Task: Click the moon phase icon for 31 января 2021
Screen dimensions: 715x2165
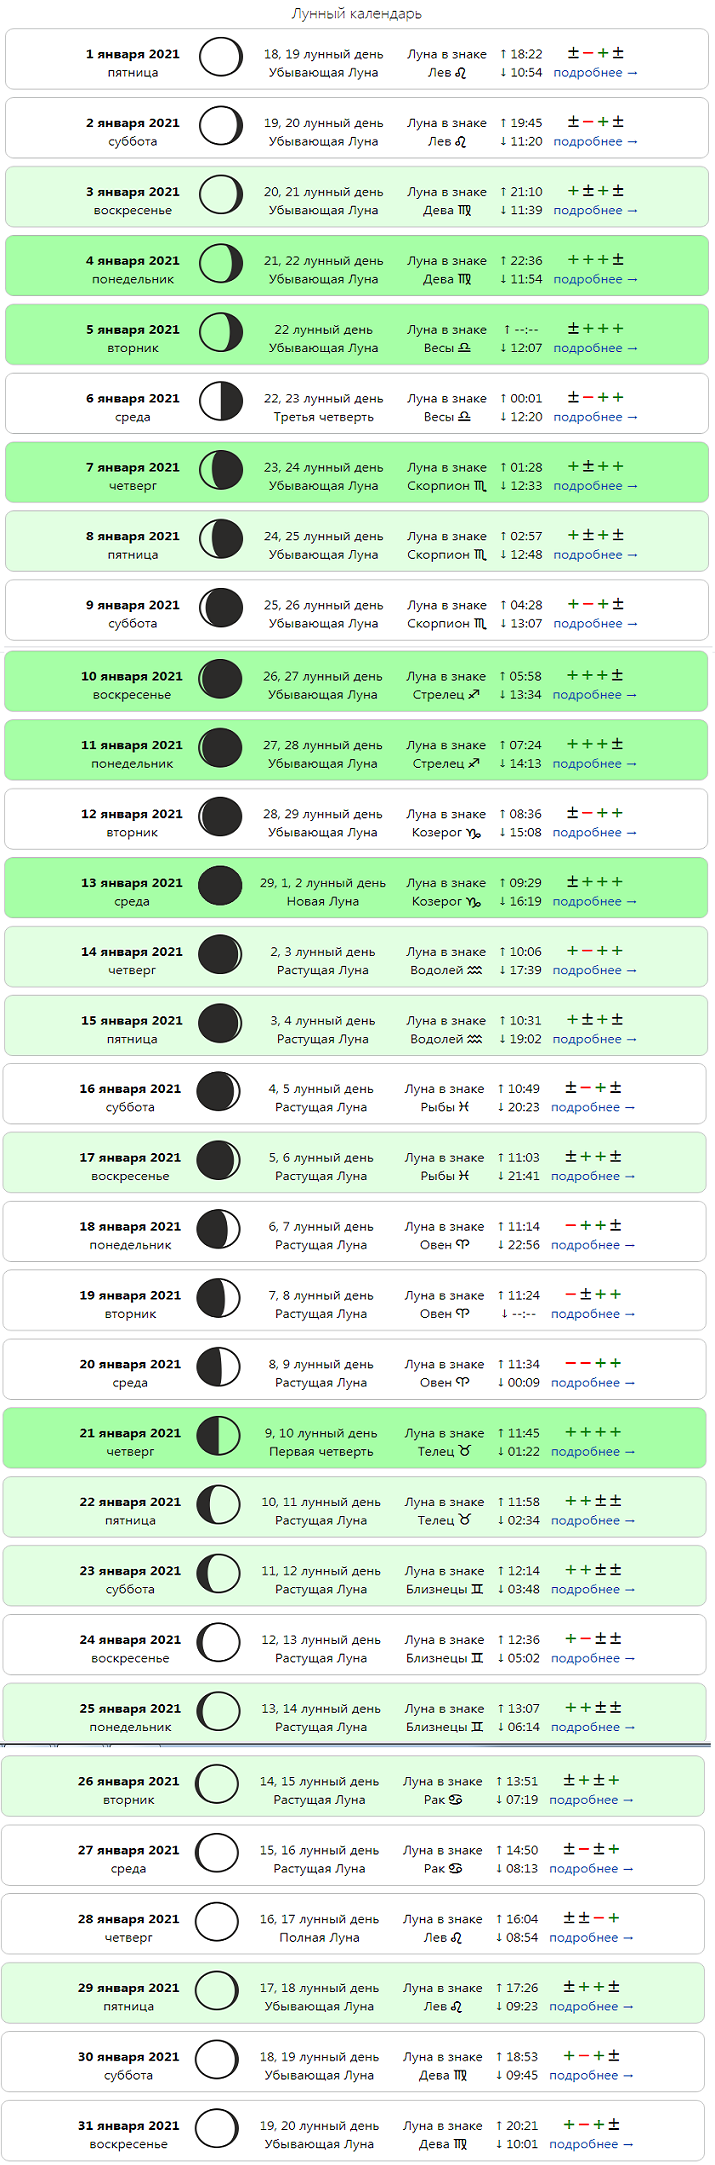Action: tap(217, 2130)
